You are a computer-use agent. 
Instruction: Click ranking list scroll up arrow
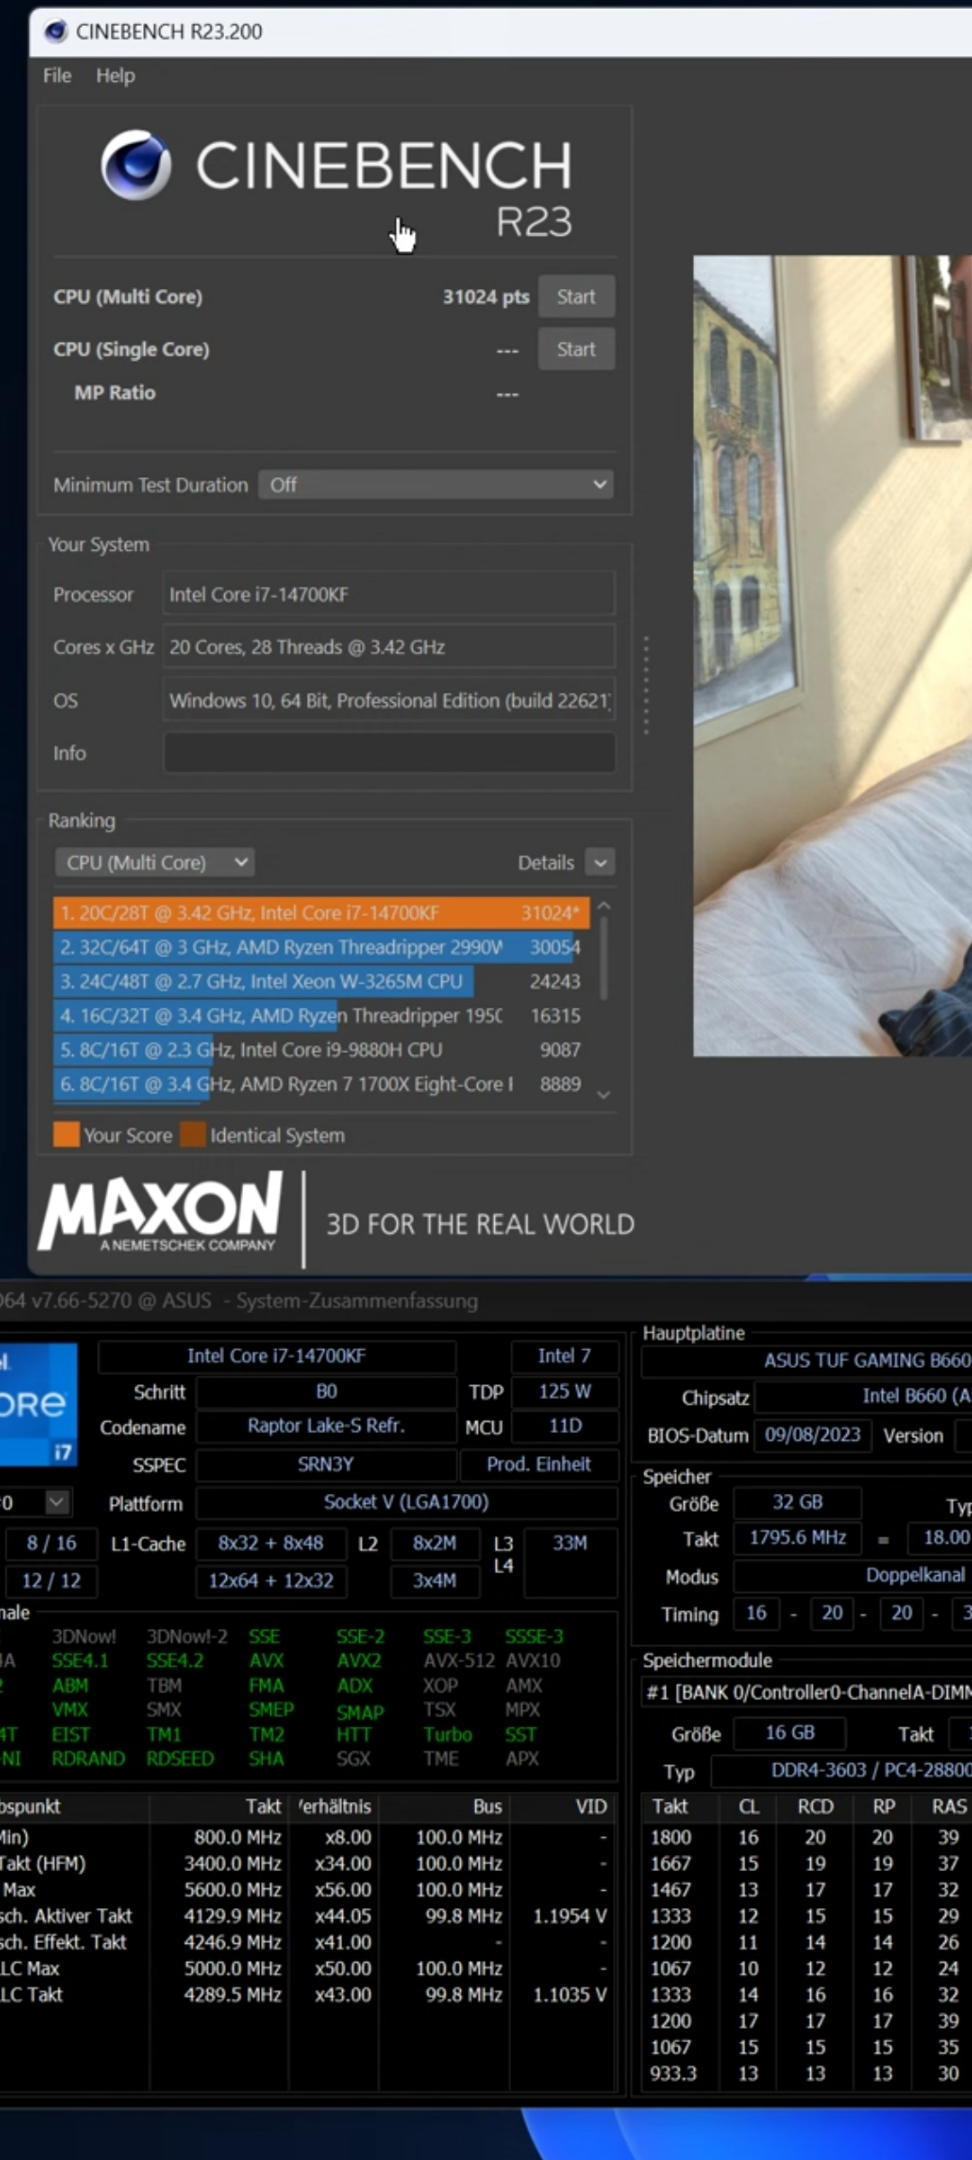point(604,906)
